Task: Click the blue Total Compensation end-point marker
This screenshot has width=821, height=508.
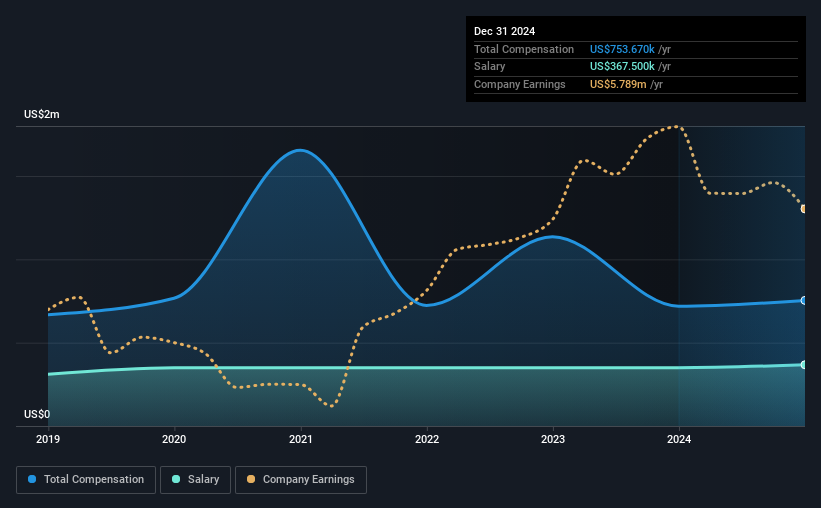Action: click(804, 301)
